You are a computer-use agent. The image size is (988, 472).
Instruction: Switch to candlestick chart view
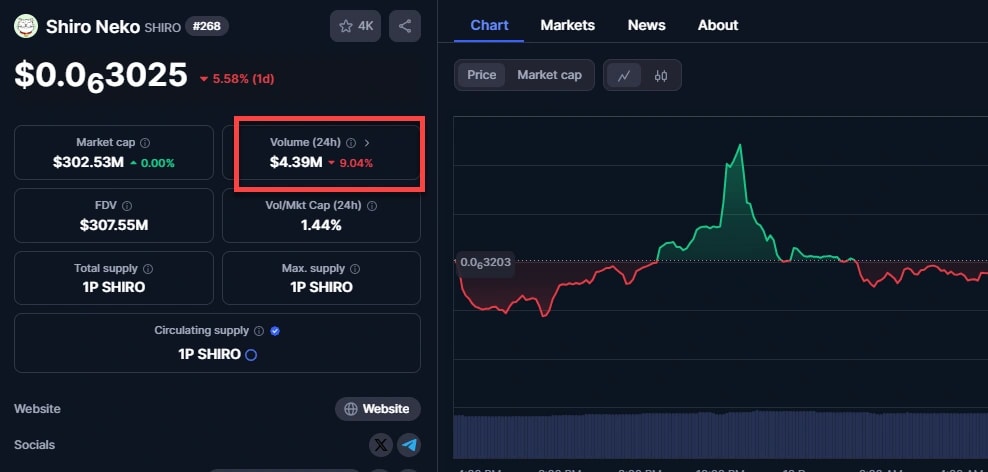point(661,75)
